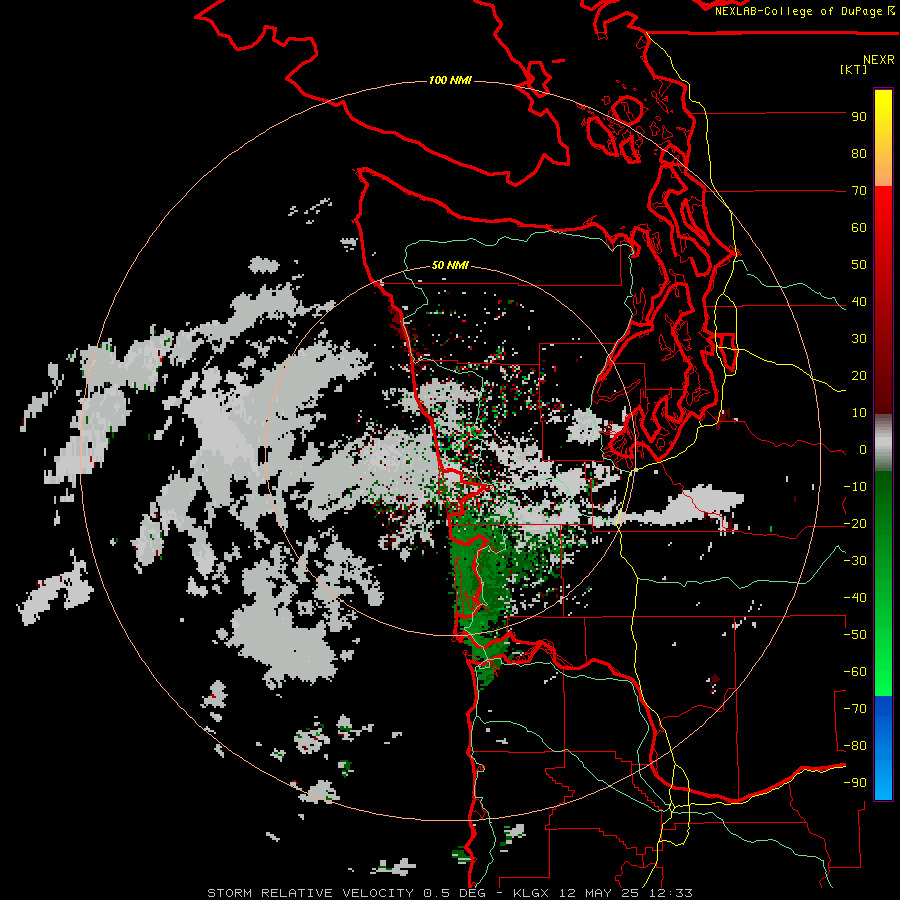The width and height of the screenshot is (900, 900).
Task: Click the "-10" scale label
Action: coord(855,487)
